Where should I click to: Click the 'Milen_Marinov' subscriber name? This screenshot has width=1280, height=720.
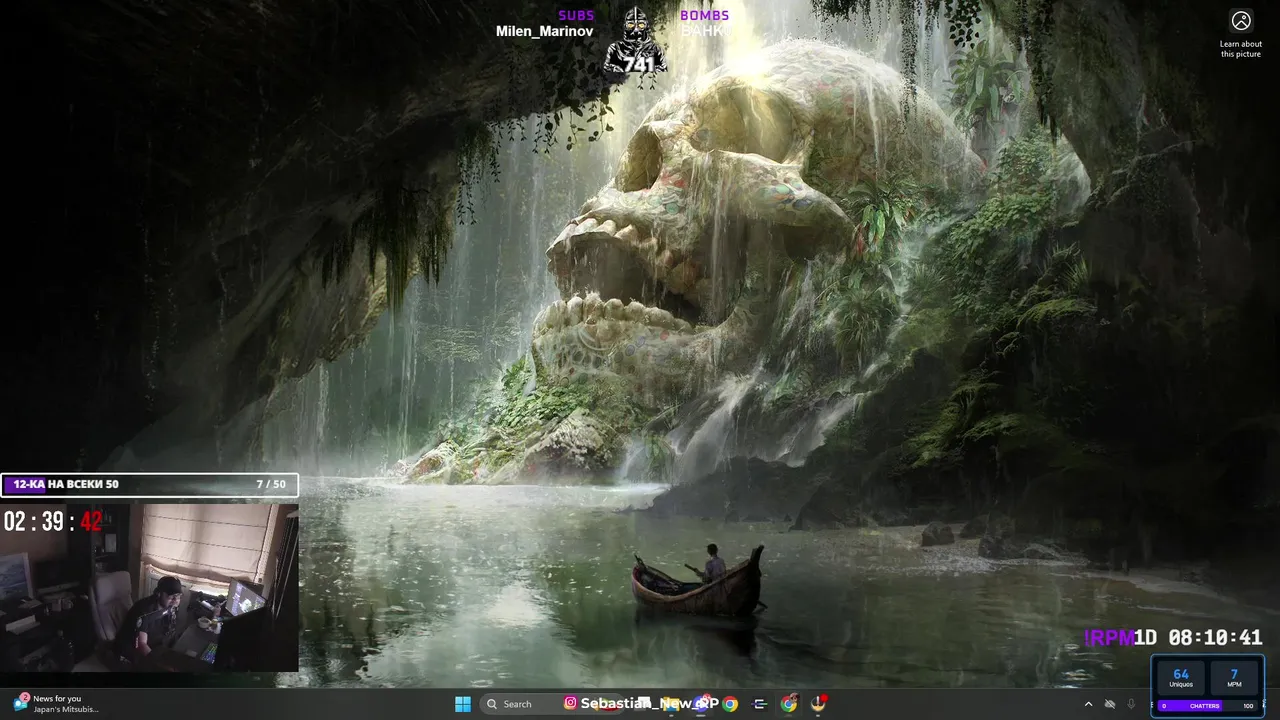(544, 31)
